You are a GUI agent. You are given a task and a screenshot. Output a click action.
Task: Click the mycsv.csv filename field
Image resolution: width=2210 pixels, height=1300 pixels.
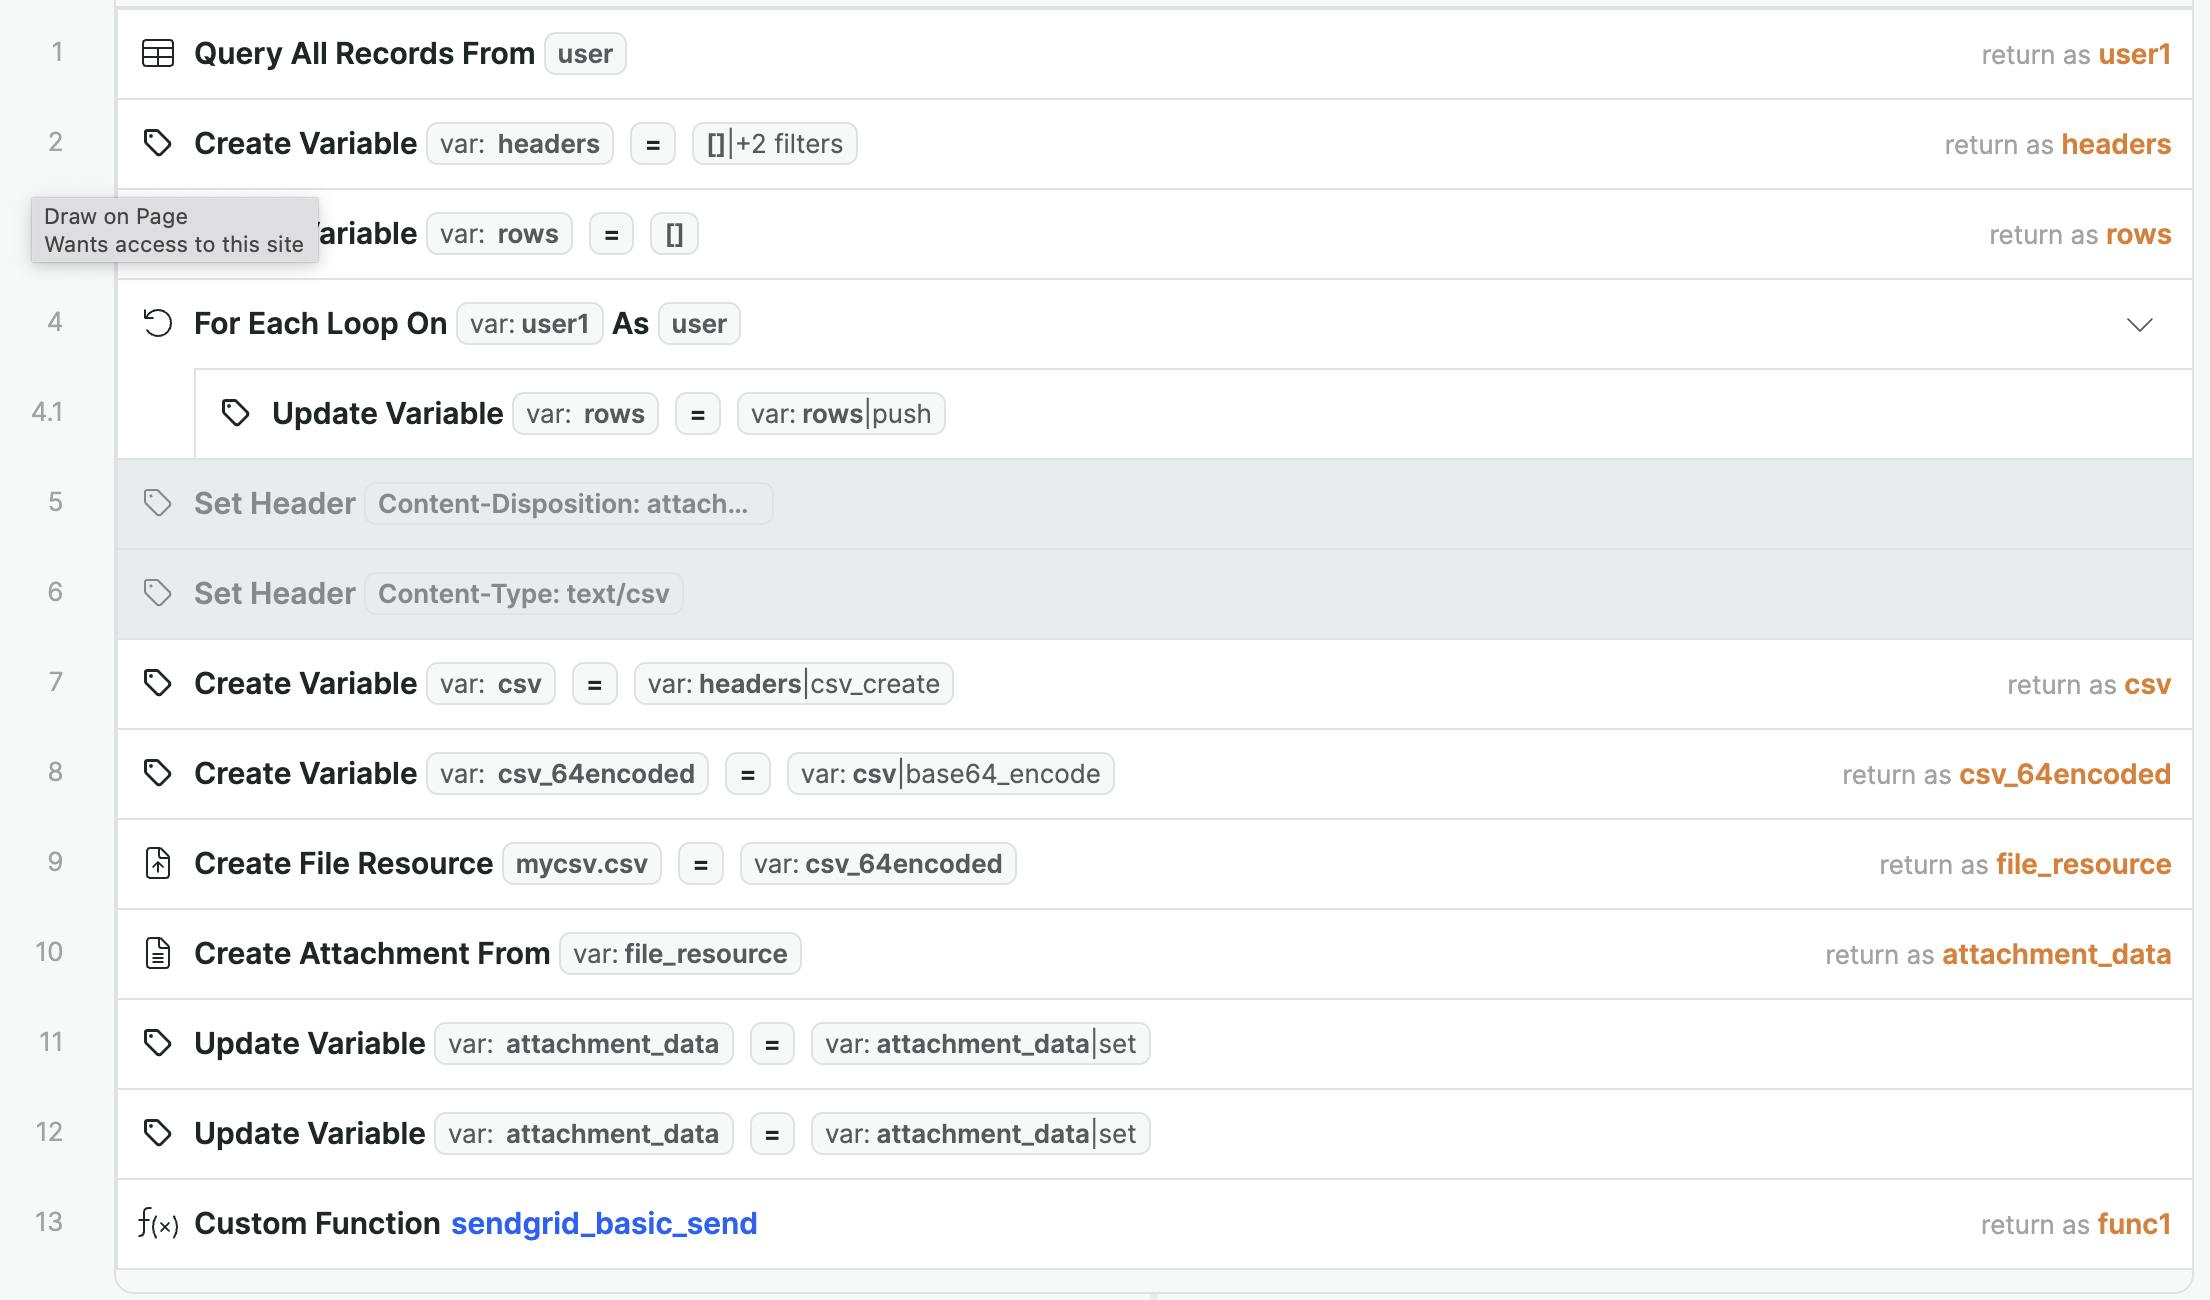pos(581,864)
